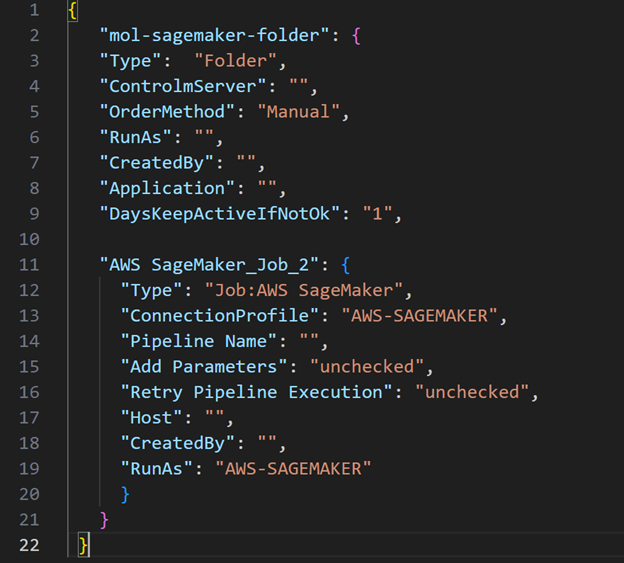Click line number 22 in the gutter
Screen dimensions: 624x563
(29, 545)
